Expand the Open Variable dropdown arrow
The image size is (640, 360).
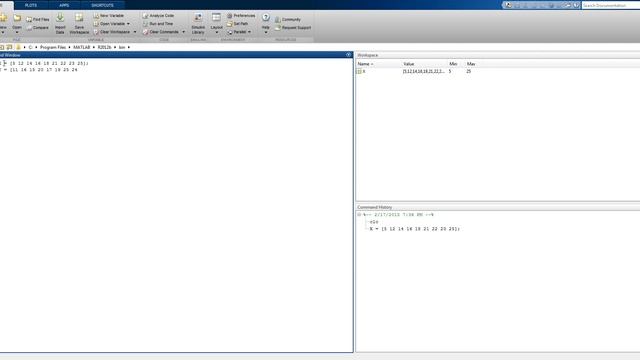pos(128,24)
